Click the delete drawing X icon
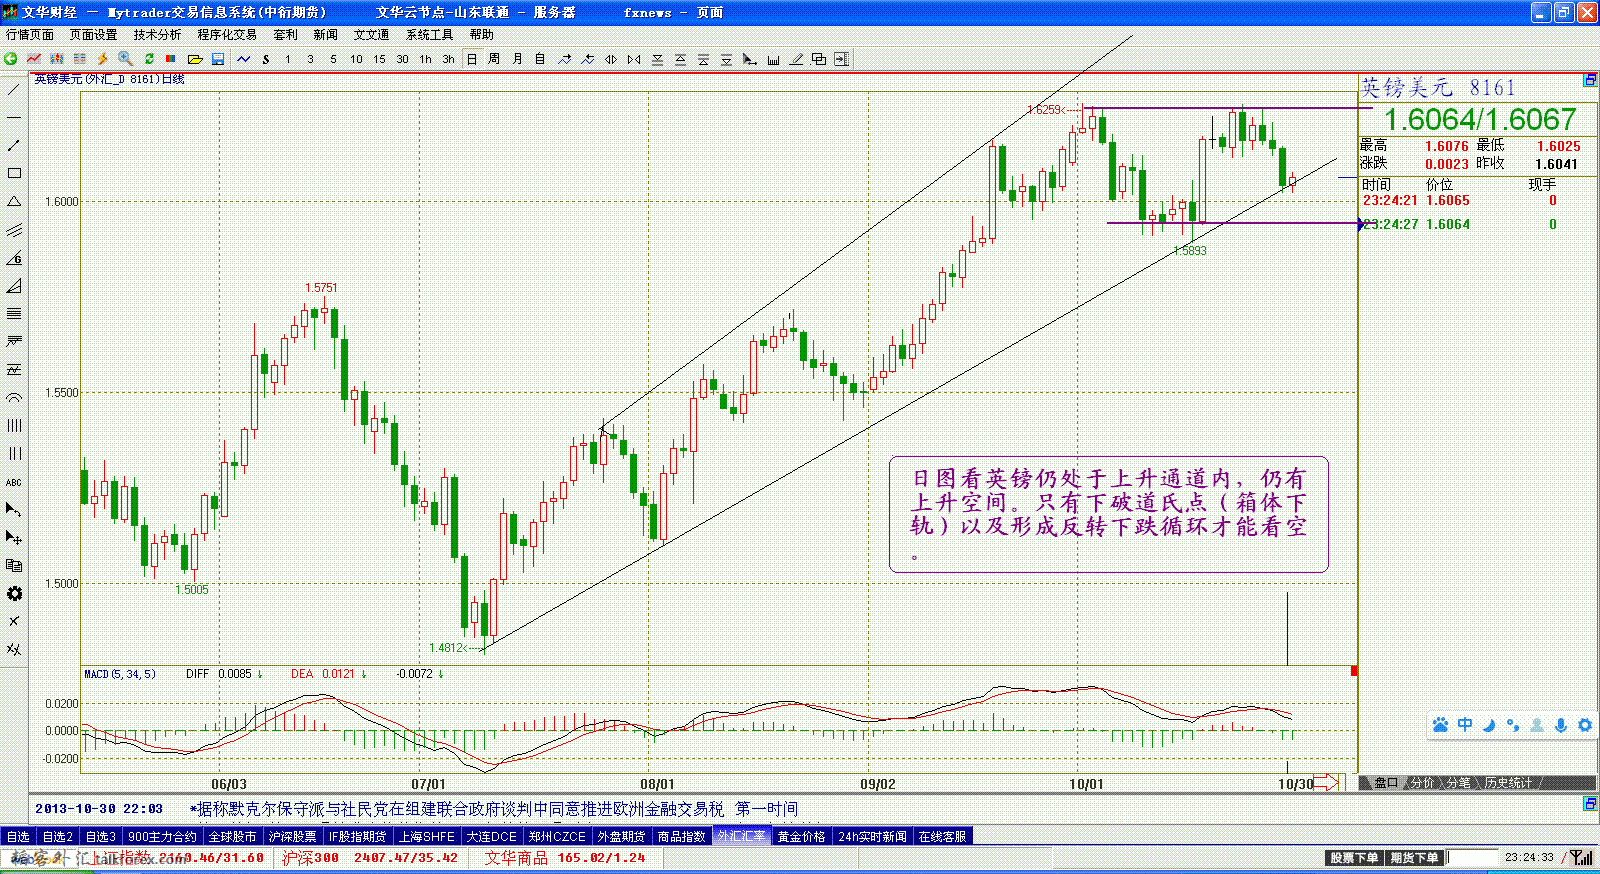The width and height of the screenshot is (1600, 874). click(14, 622)
